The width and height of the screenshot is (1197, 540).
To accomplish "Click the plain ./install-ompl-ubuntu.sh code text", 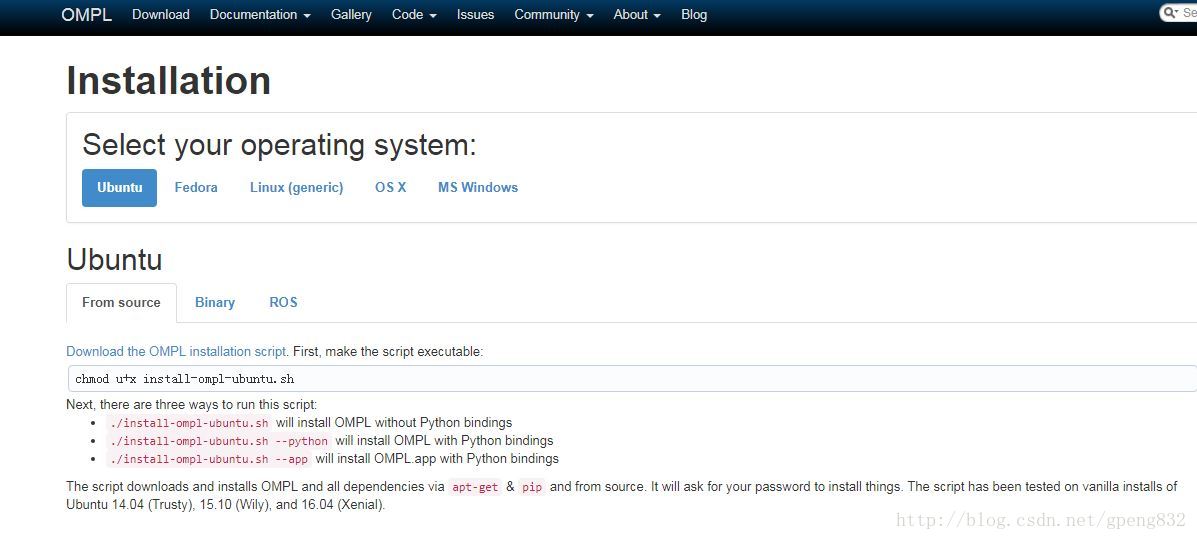I will pyautogui.click(x=189, y=422).
